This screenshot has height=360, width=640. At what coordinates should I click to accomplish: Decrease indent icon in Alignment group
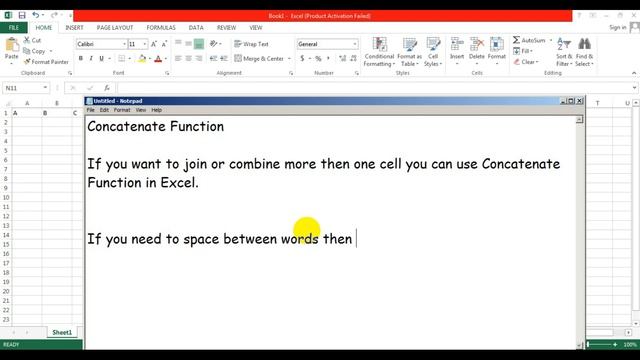click(x=213, y=58)
